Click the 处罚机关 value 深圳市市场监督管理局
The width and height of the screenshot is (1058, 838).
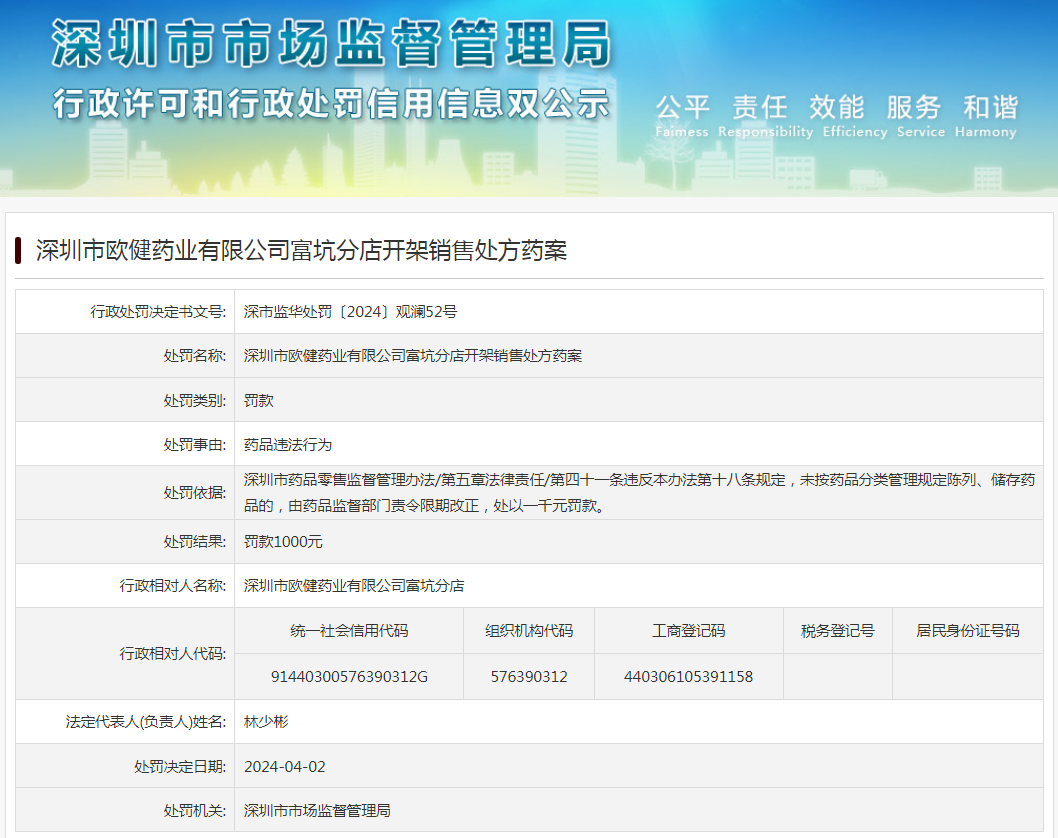click(317, 810)
